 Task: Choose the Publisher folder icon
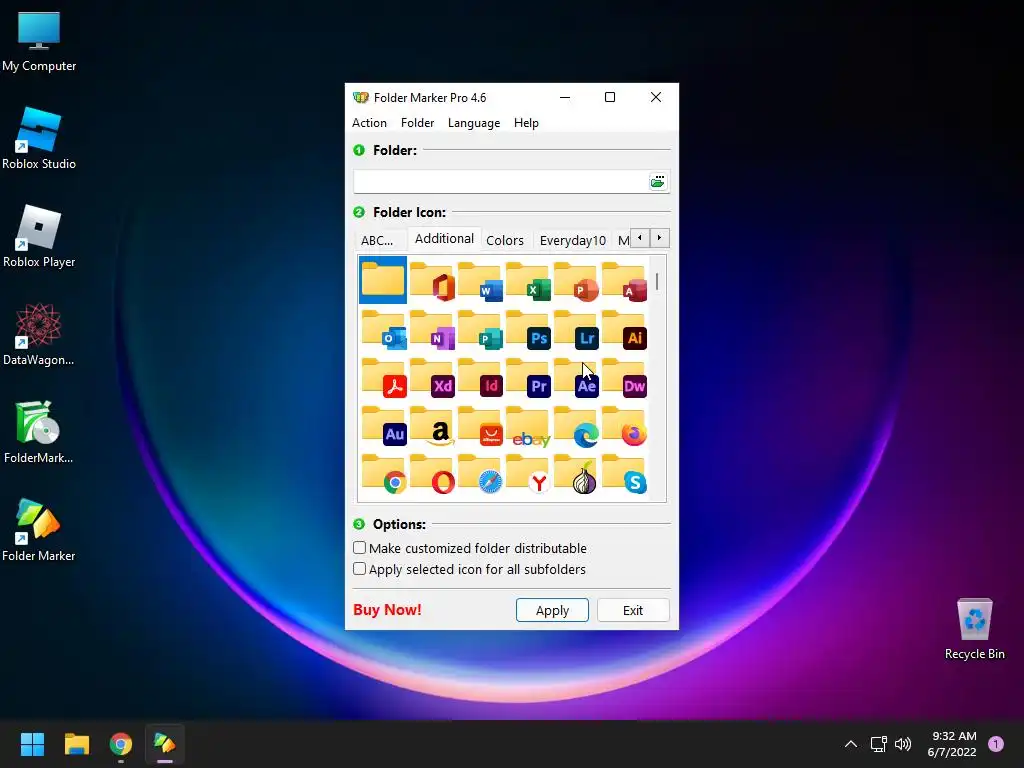pyautogui.click(x=479, y=329)
